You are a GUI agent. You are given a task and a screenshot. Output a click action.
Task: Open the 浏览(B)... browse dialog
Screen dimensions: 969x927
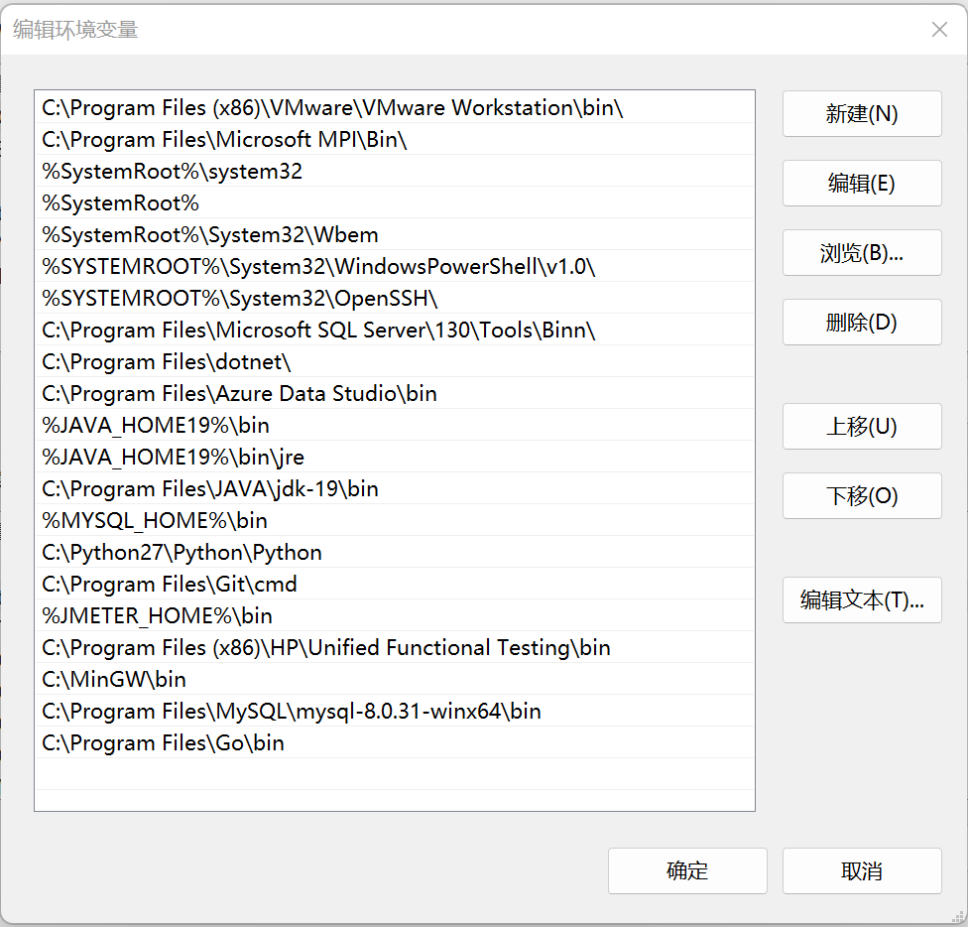[861, 253]
